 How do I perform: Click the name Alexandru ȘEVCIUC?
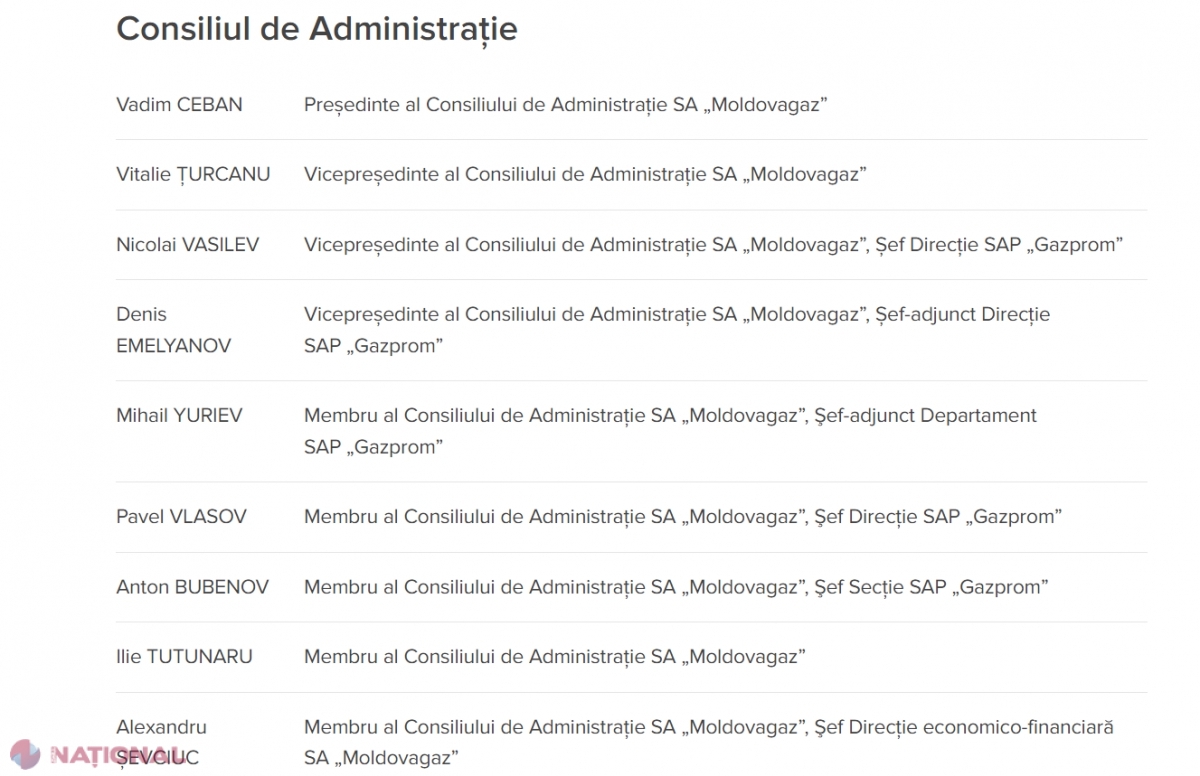[x=162, y=742]
